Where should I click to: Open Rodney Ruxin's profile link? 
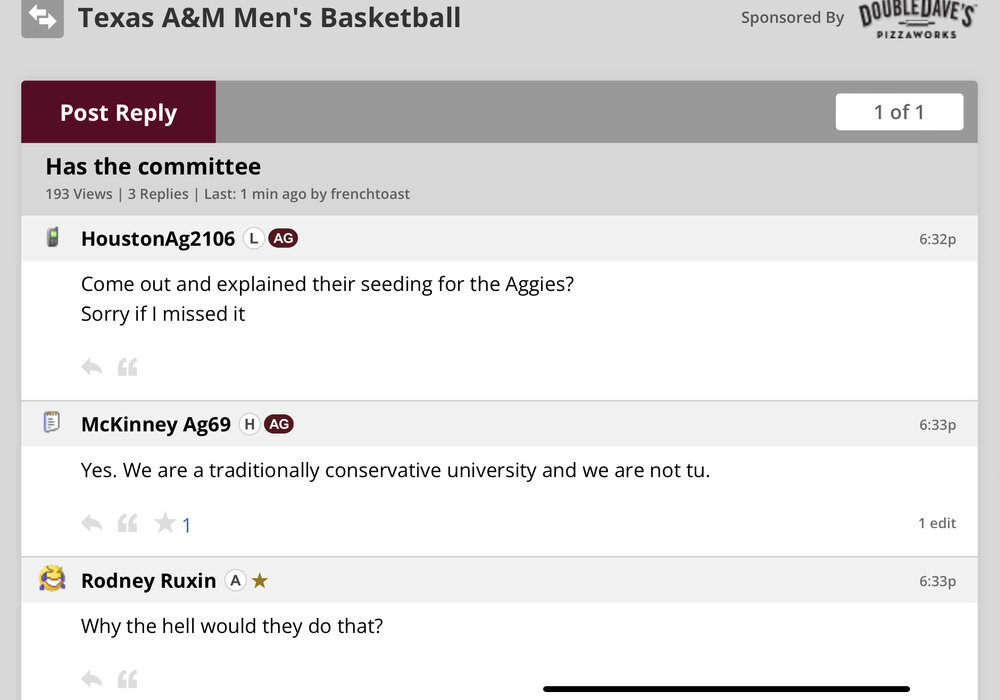148,581
